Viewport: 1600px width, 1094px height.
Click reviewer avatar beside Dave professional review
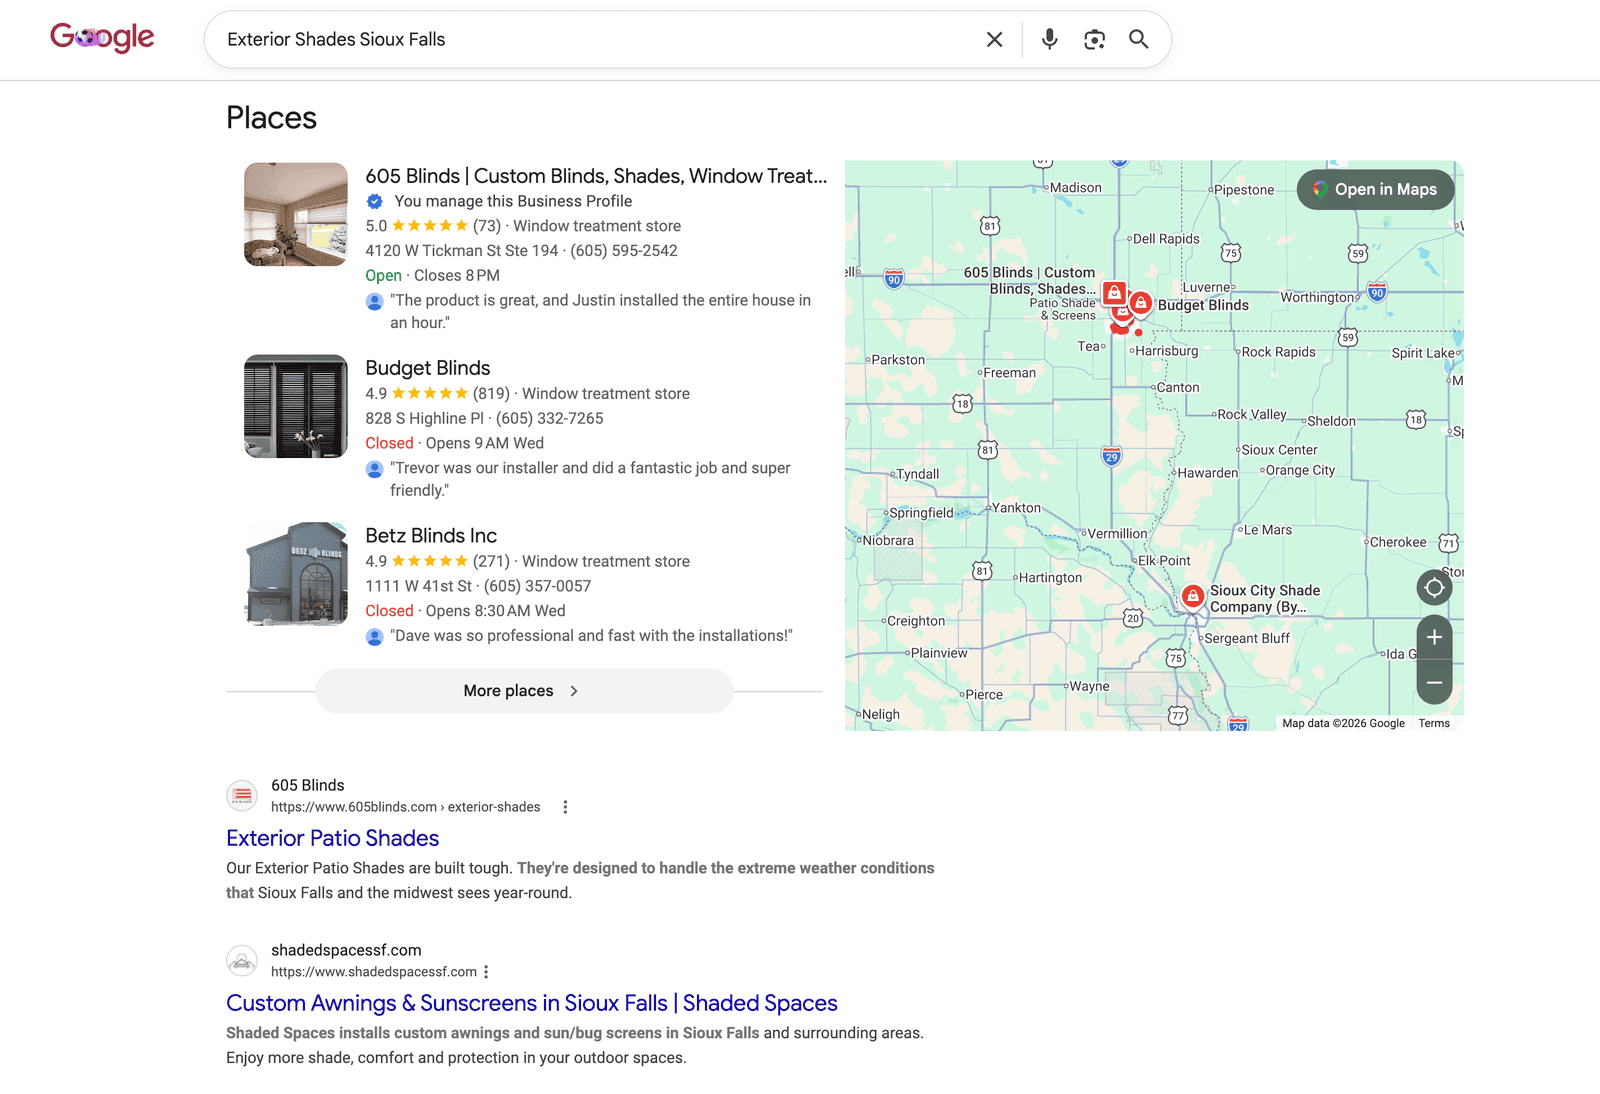[x=375, y=637]
